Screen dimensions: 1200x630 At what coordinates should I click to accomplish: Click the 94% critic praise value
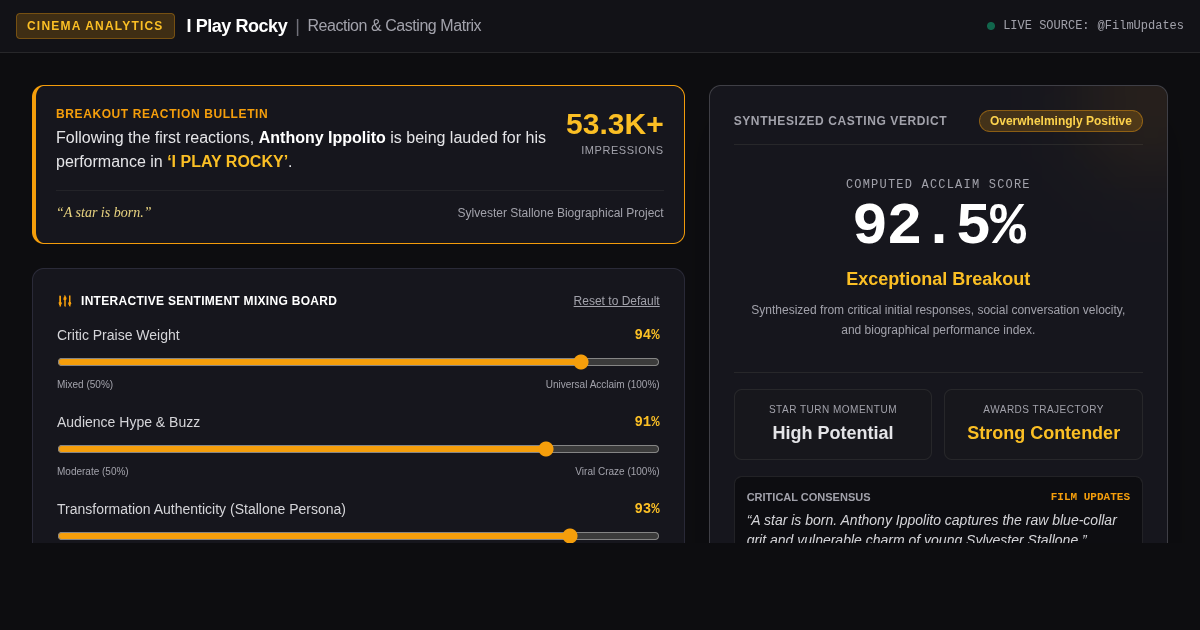[647, 335]
